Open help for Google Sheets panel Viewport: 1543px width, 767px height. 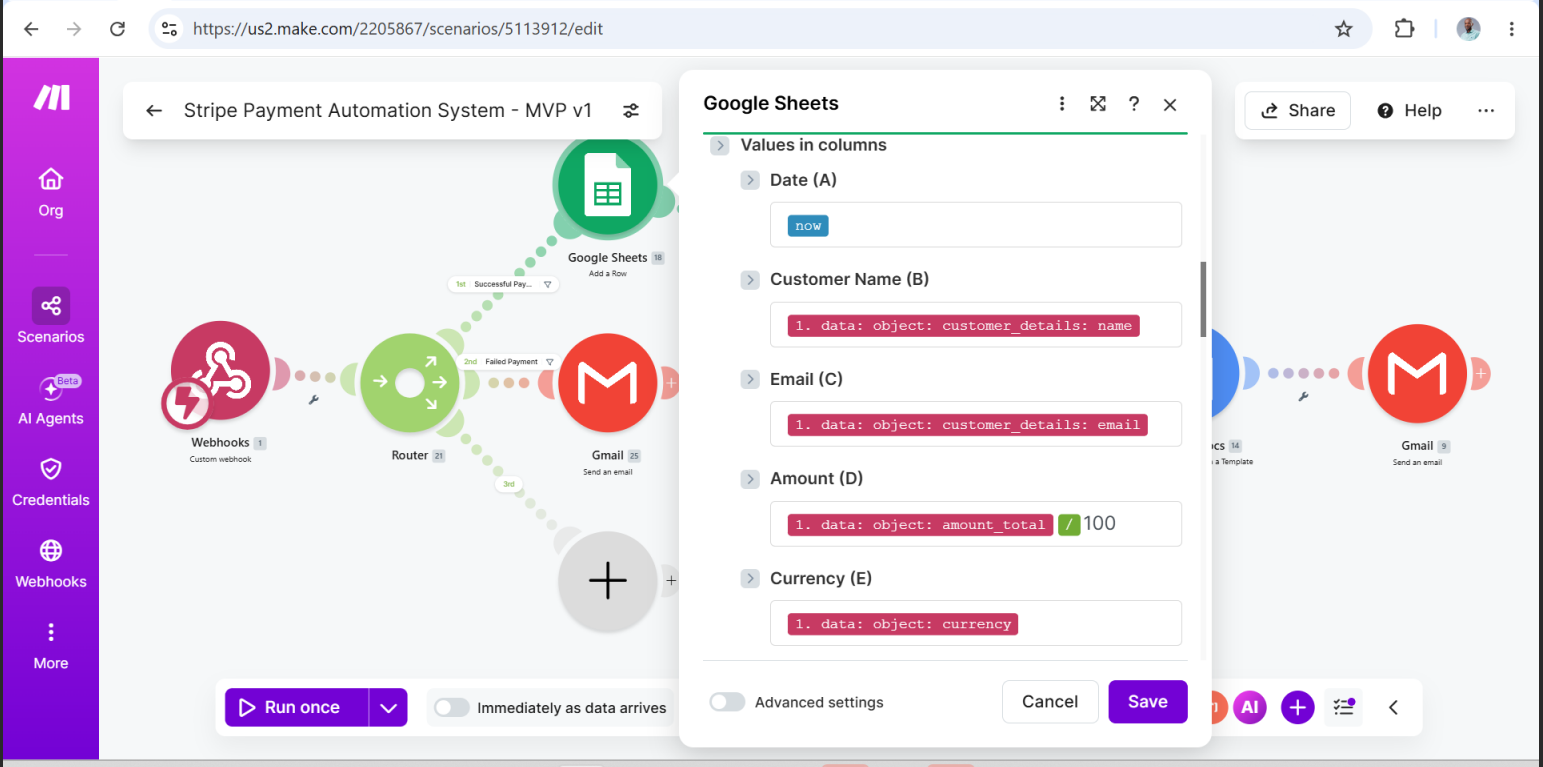(1134, 104)
